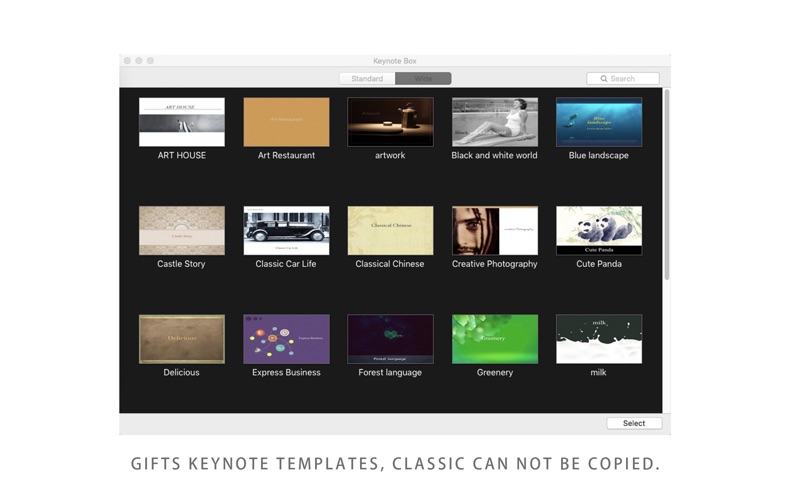Click the 'Delicious' label text
Image resolution: width=800 pixels, height=500 pixels.
[182, 372]
